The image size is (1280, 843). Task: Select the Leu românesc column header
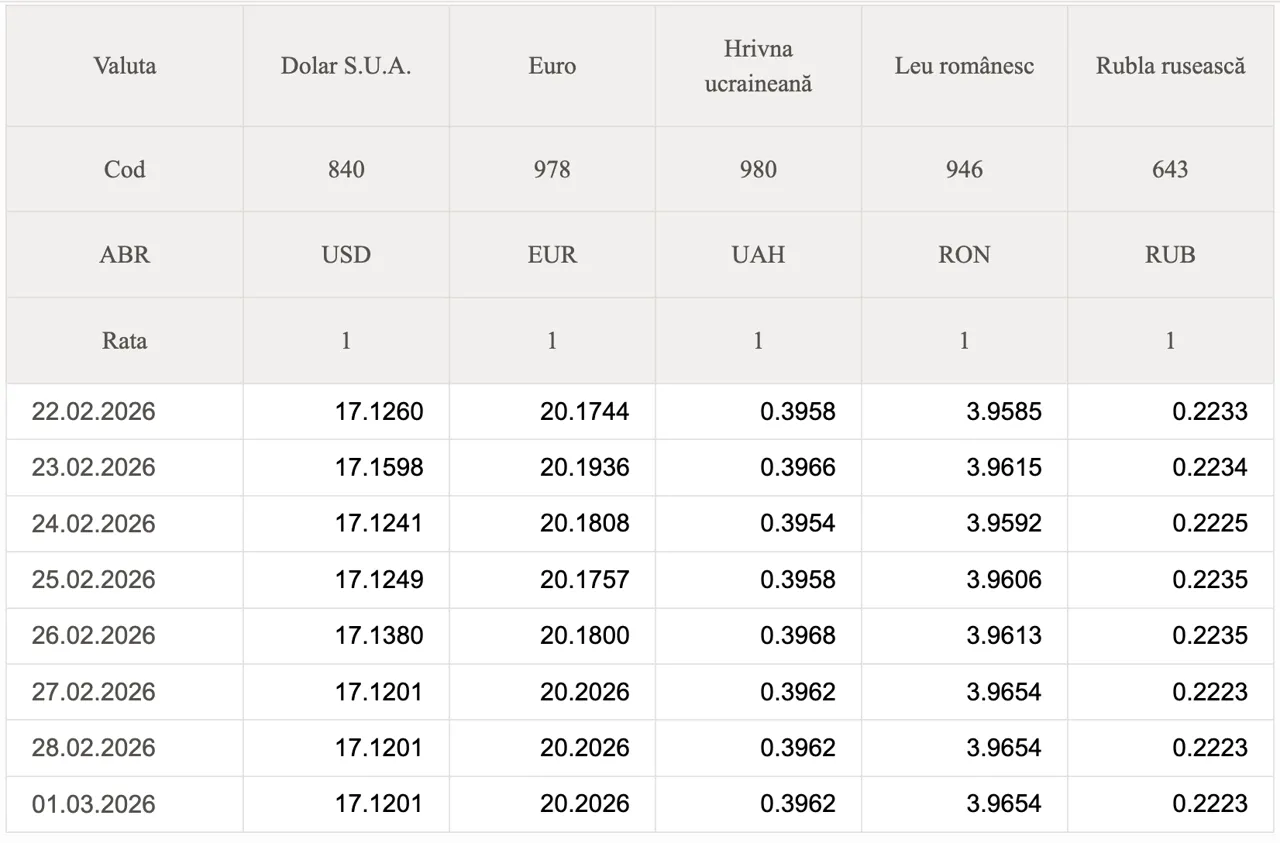click(964, 66)
